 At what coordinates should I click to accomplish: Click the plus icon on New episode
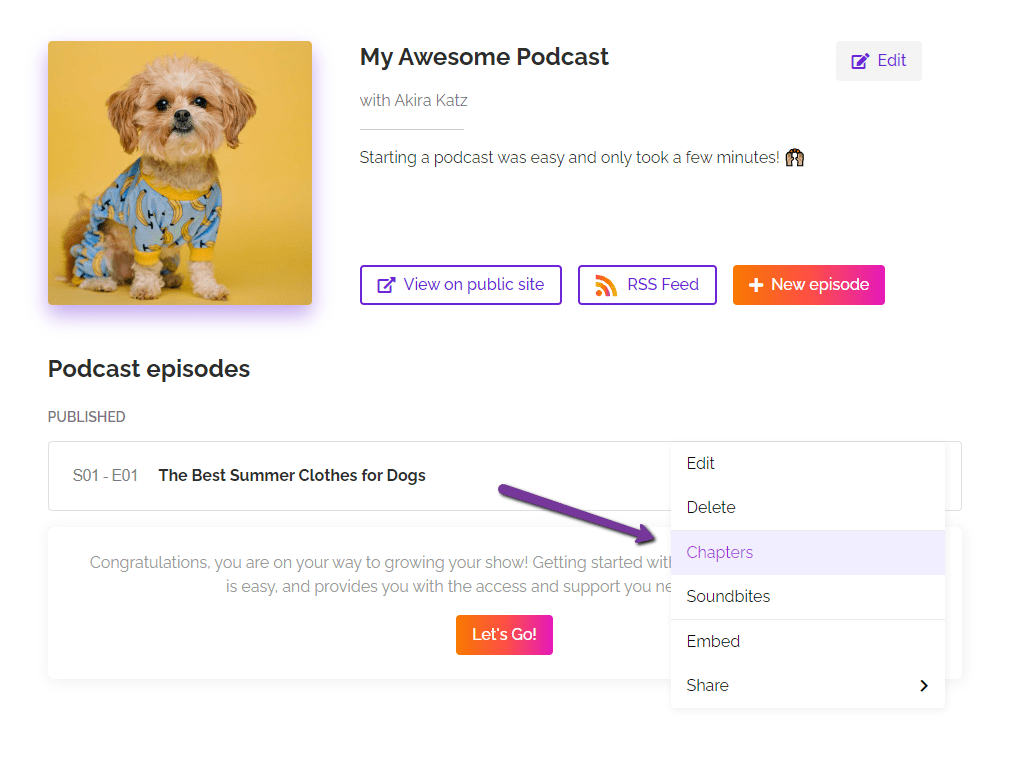757,284
